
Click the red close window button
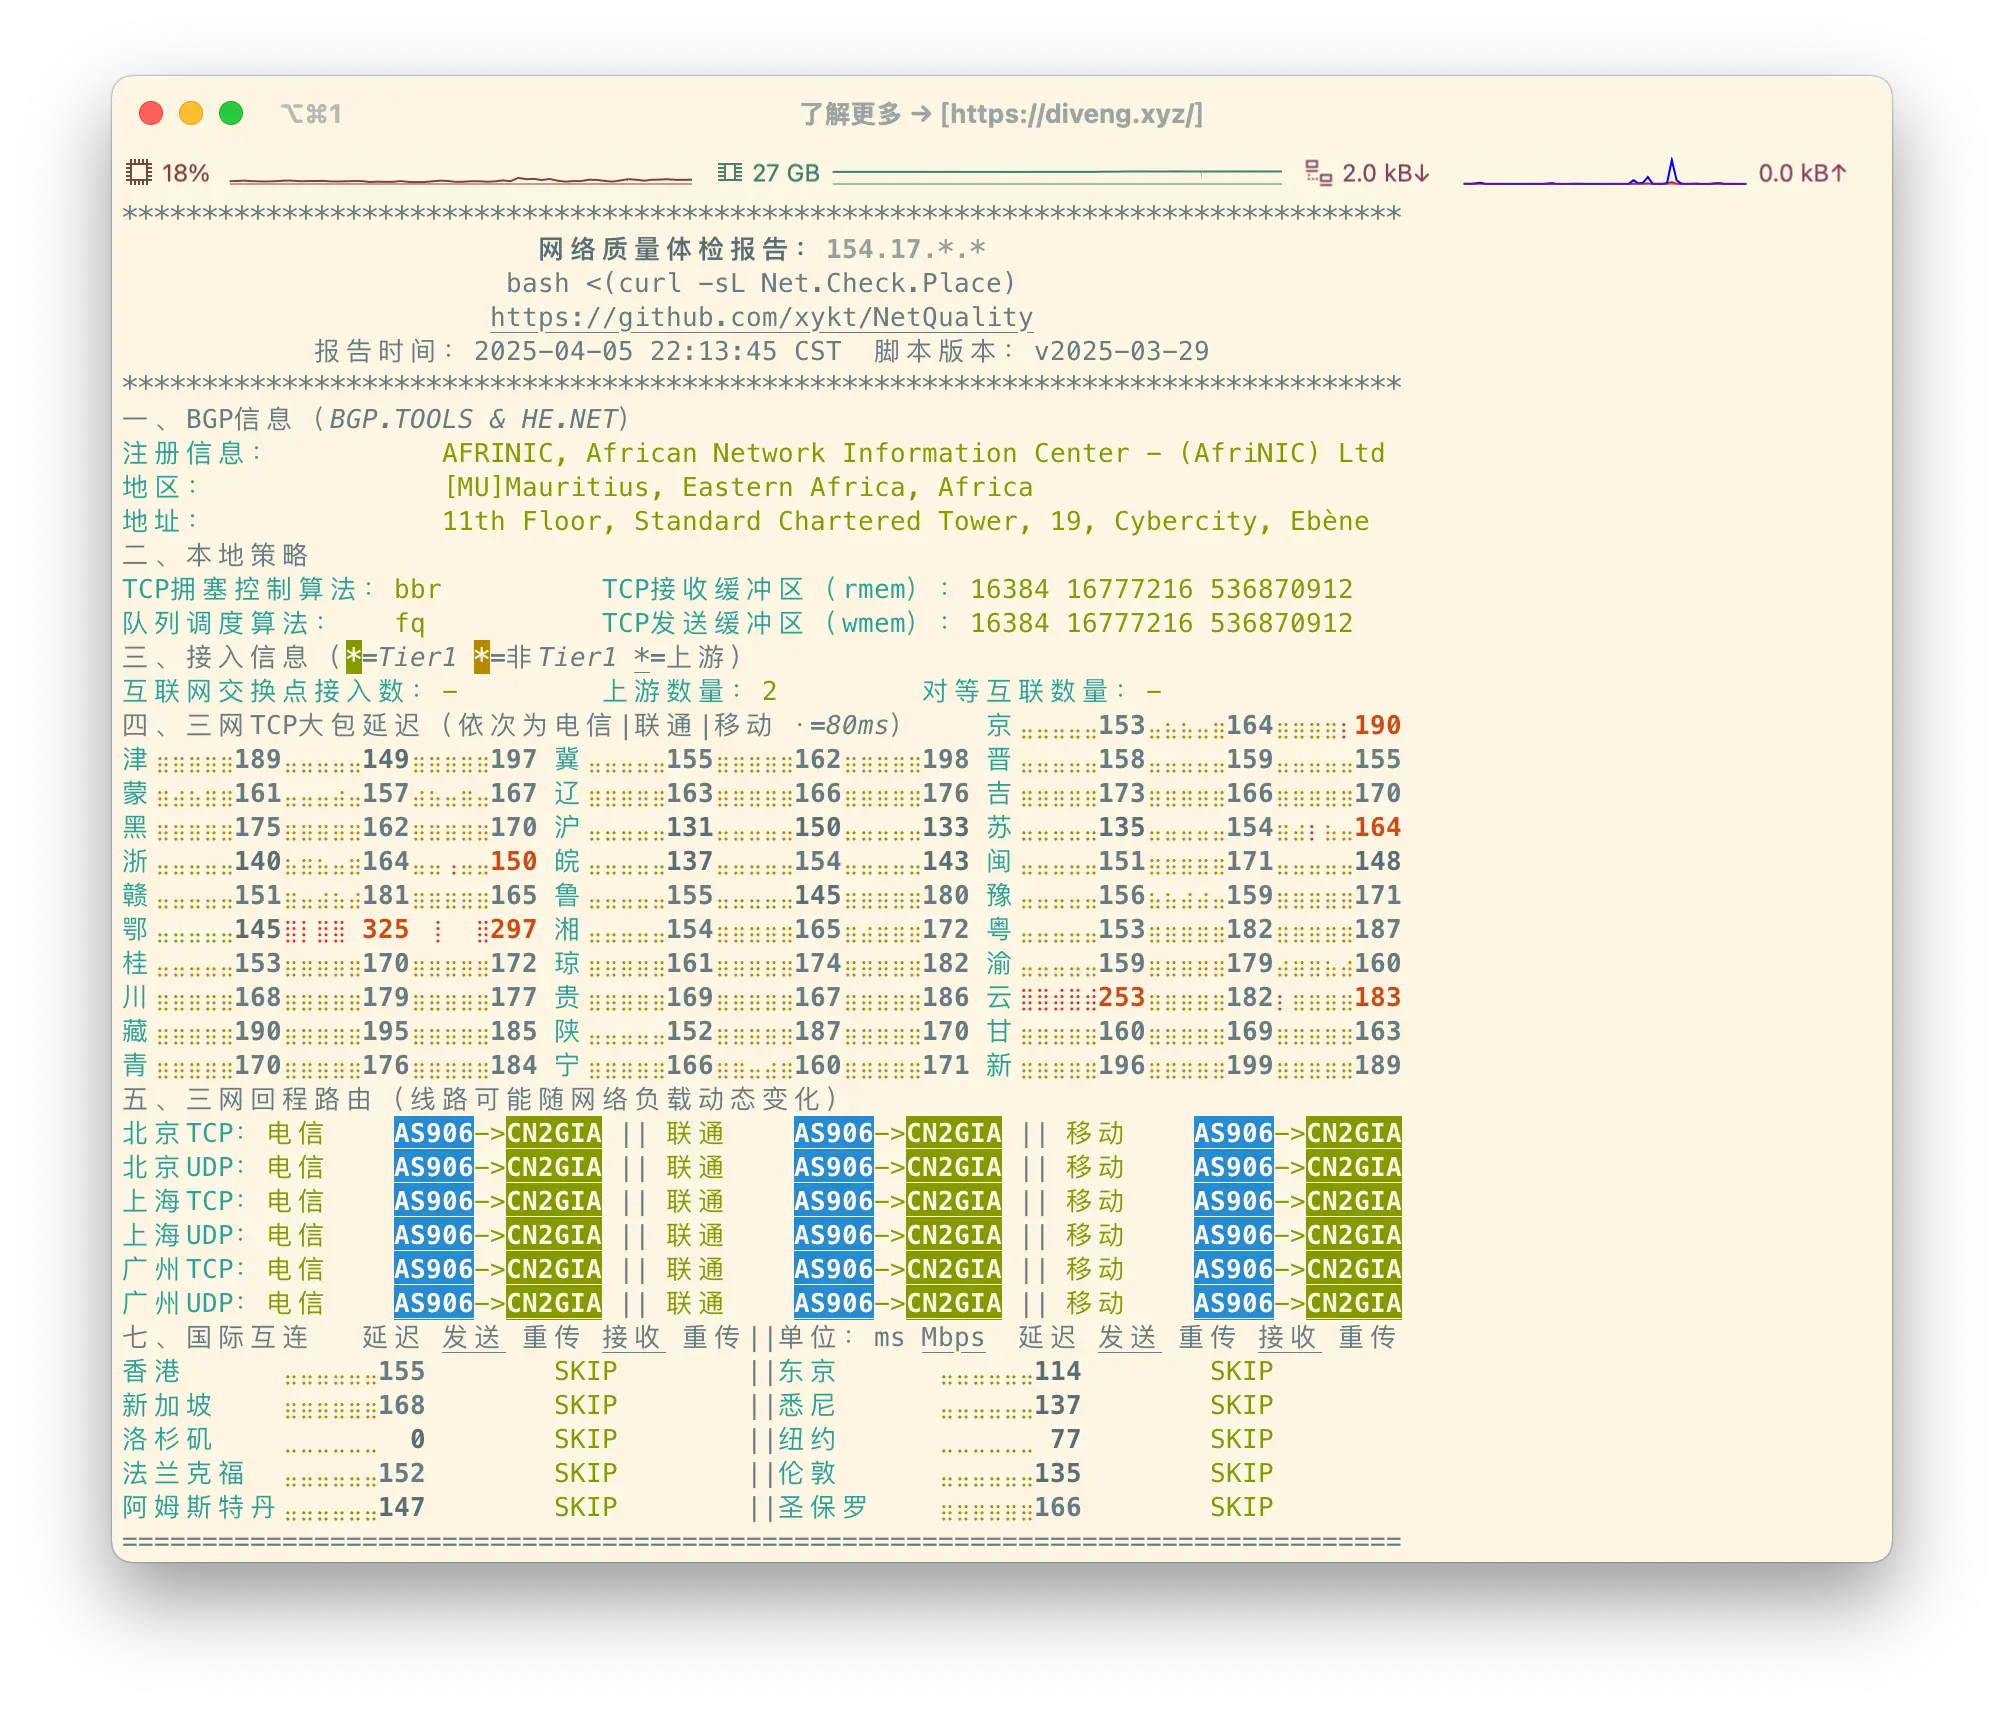(x=151, y=113)
